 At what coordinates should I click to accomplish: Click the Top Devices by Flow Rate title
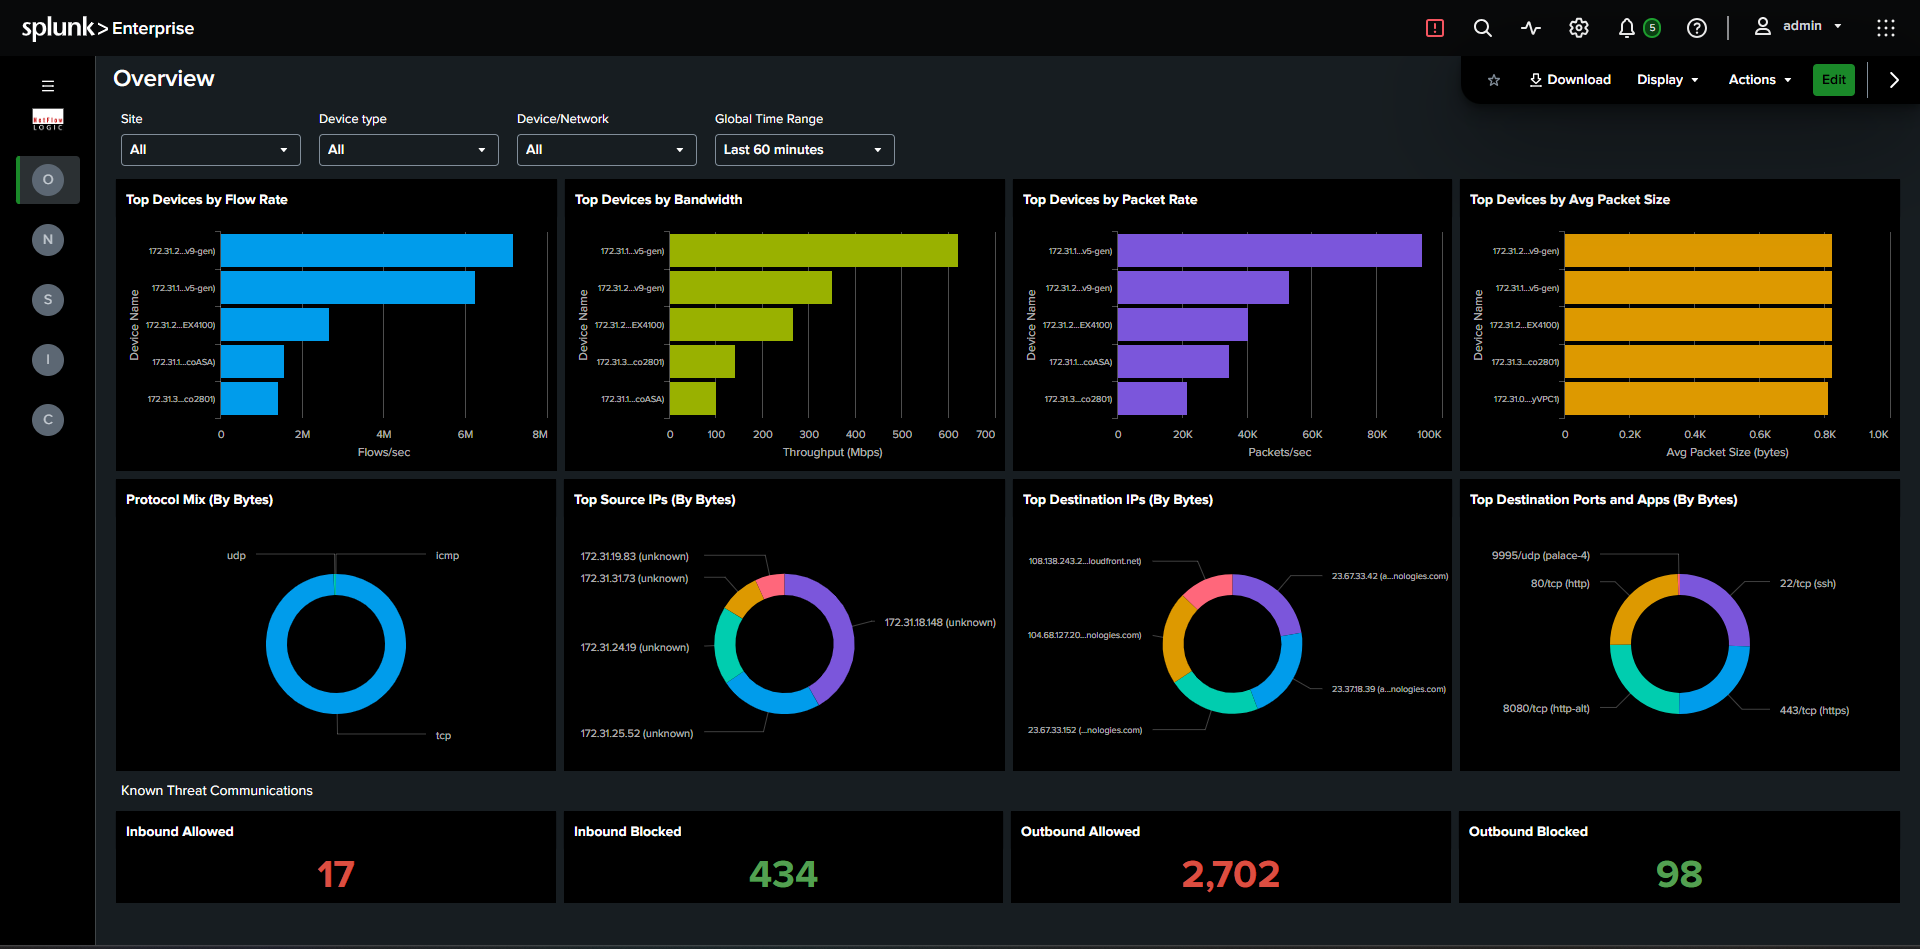207,200
